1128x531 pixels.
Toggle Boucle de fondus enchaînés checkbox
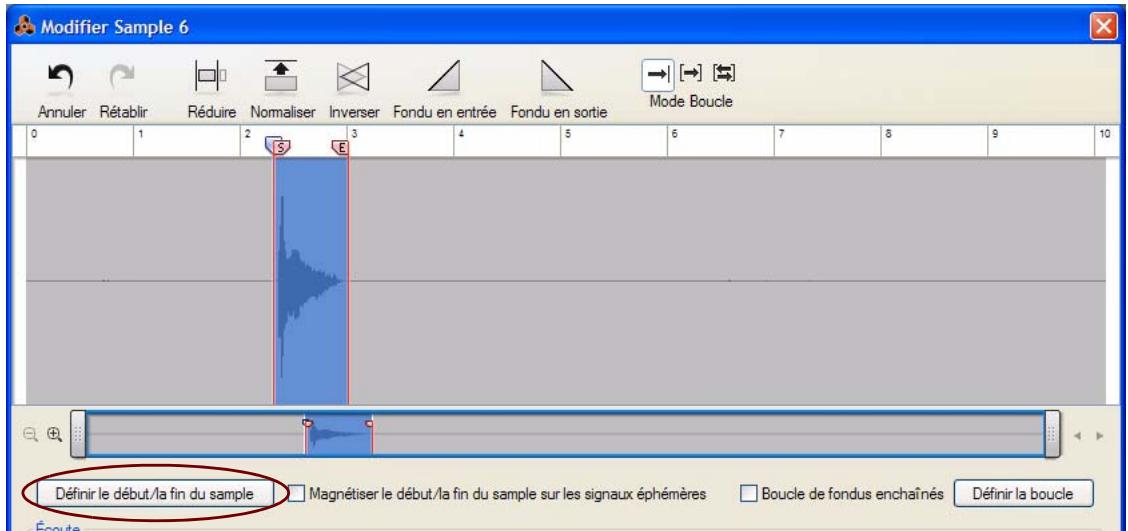[x=748, y=493]
